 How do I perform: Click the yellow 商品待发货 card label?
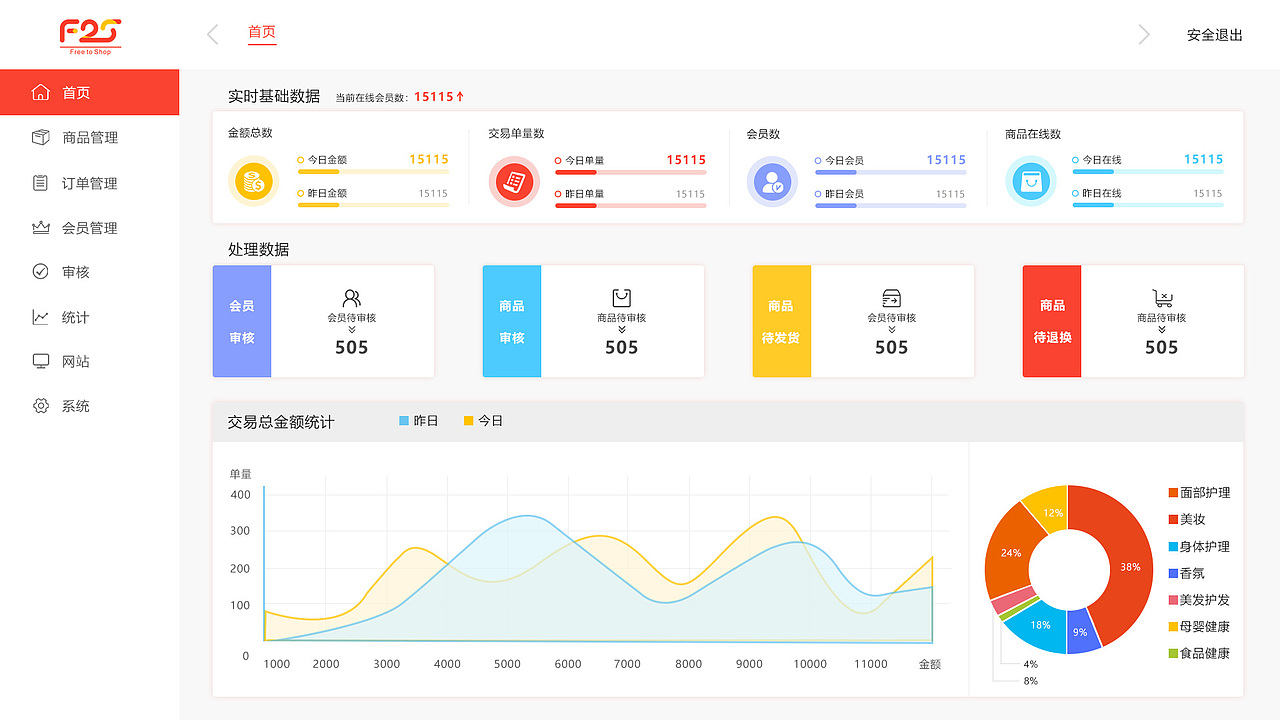pyautogui.click(x=782, y=321)
